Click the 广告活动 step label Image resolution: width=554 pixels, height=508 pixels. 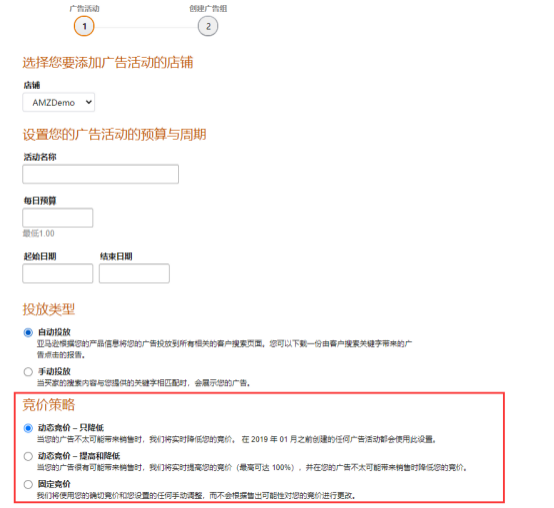point(84,8)
